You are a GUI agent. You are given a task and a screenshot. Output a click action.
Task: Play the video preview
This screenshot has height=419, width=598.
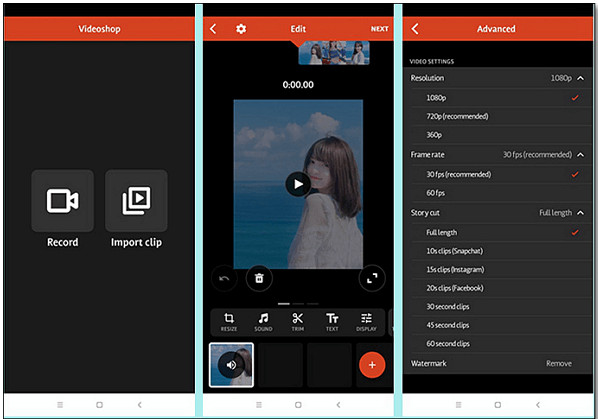click(298, 184)
